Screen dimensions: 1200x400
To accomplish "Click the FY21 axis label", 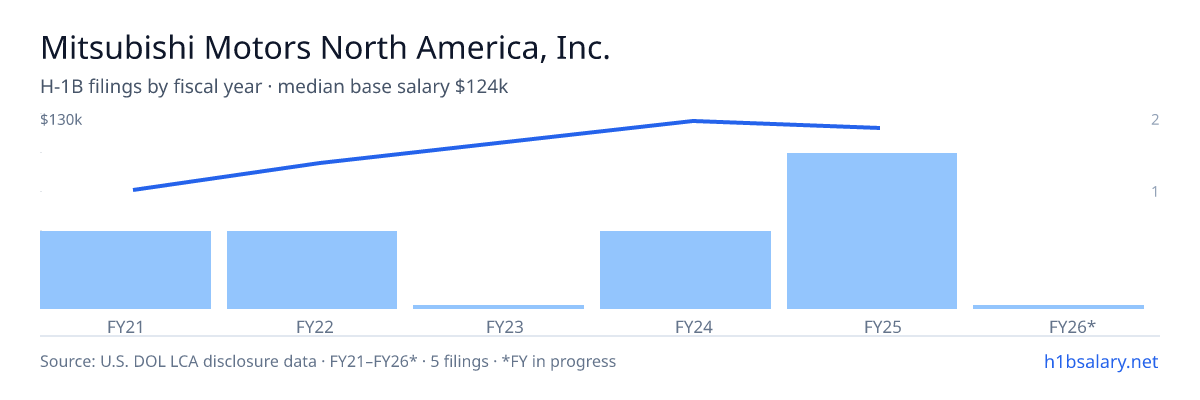I will 125,326.
